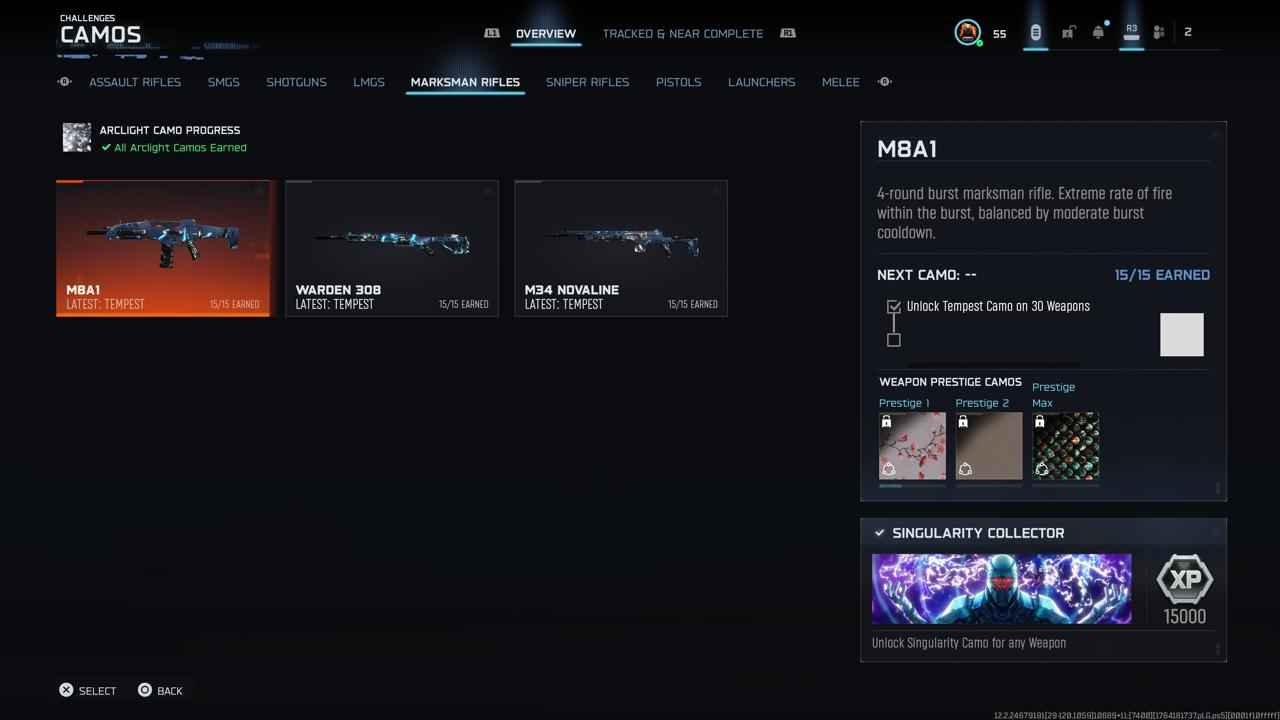Select the Prestige Max camo thumbnail
Viewport: 1280px width, 720px height.
1065,446
